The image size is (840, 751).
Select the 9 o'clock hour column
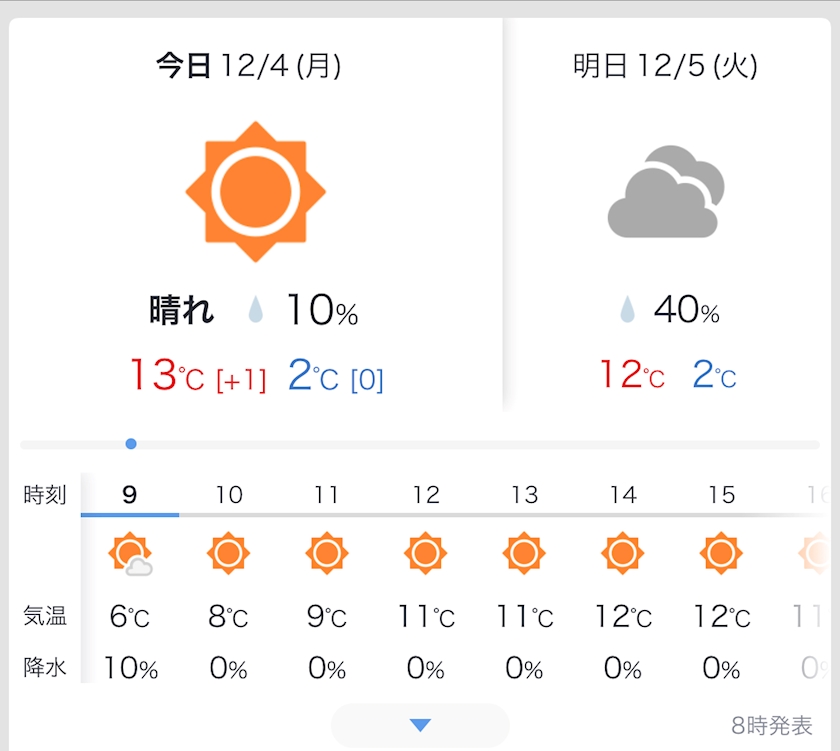[x=130, y=494]
